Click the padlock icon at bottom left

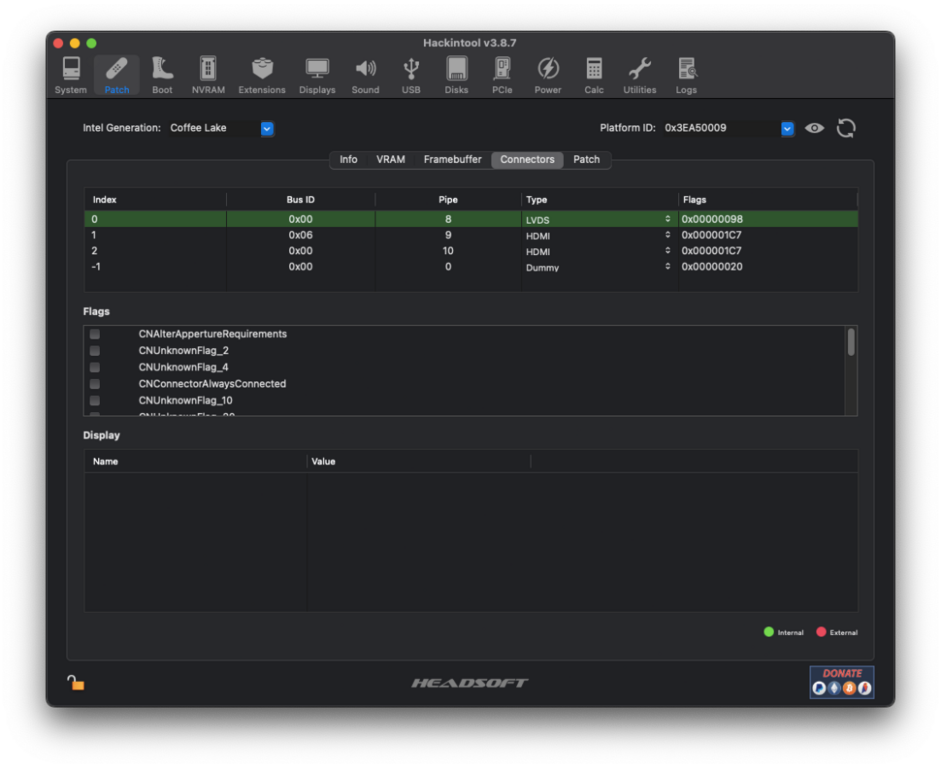(x=75, y=682)
